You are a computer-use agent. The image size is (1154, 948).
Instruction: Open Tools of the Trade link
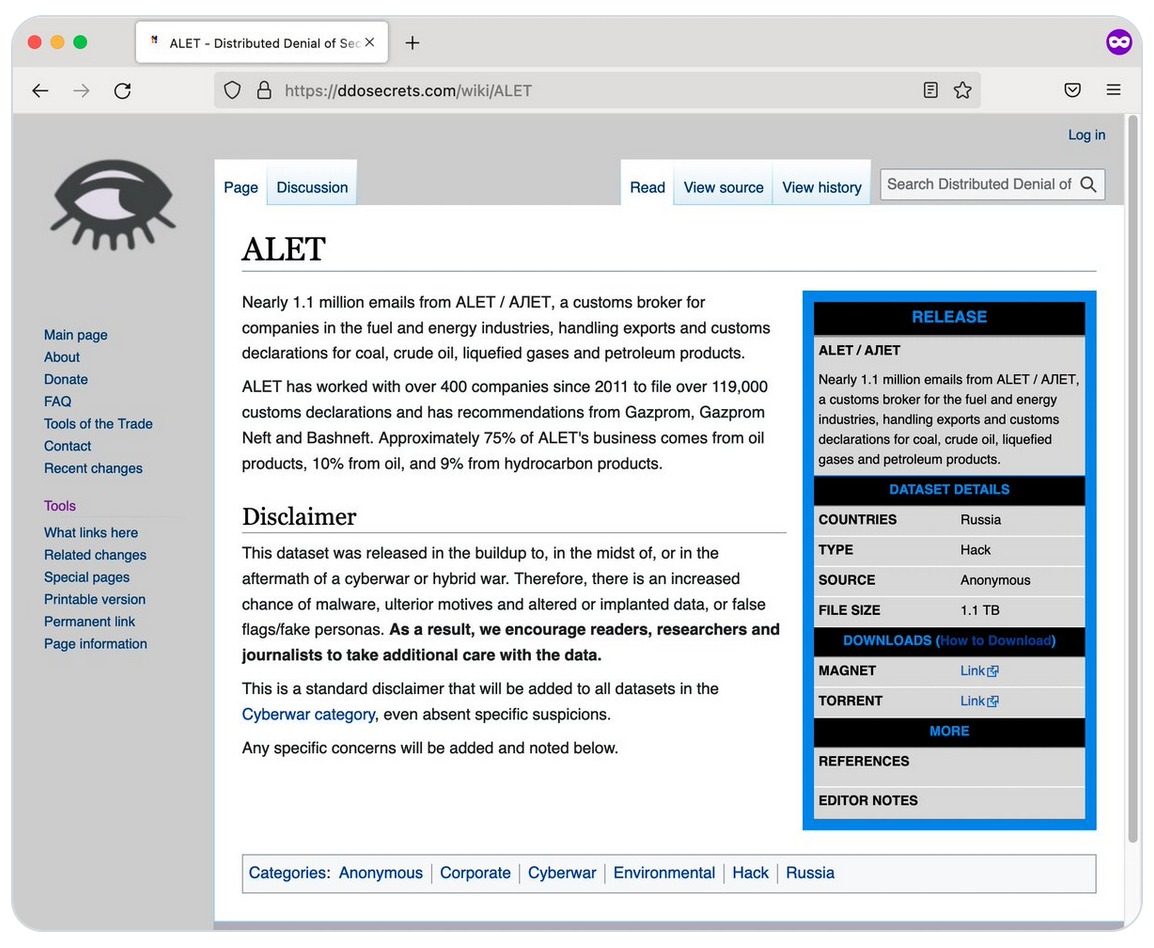(98, 423)
